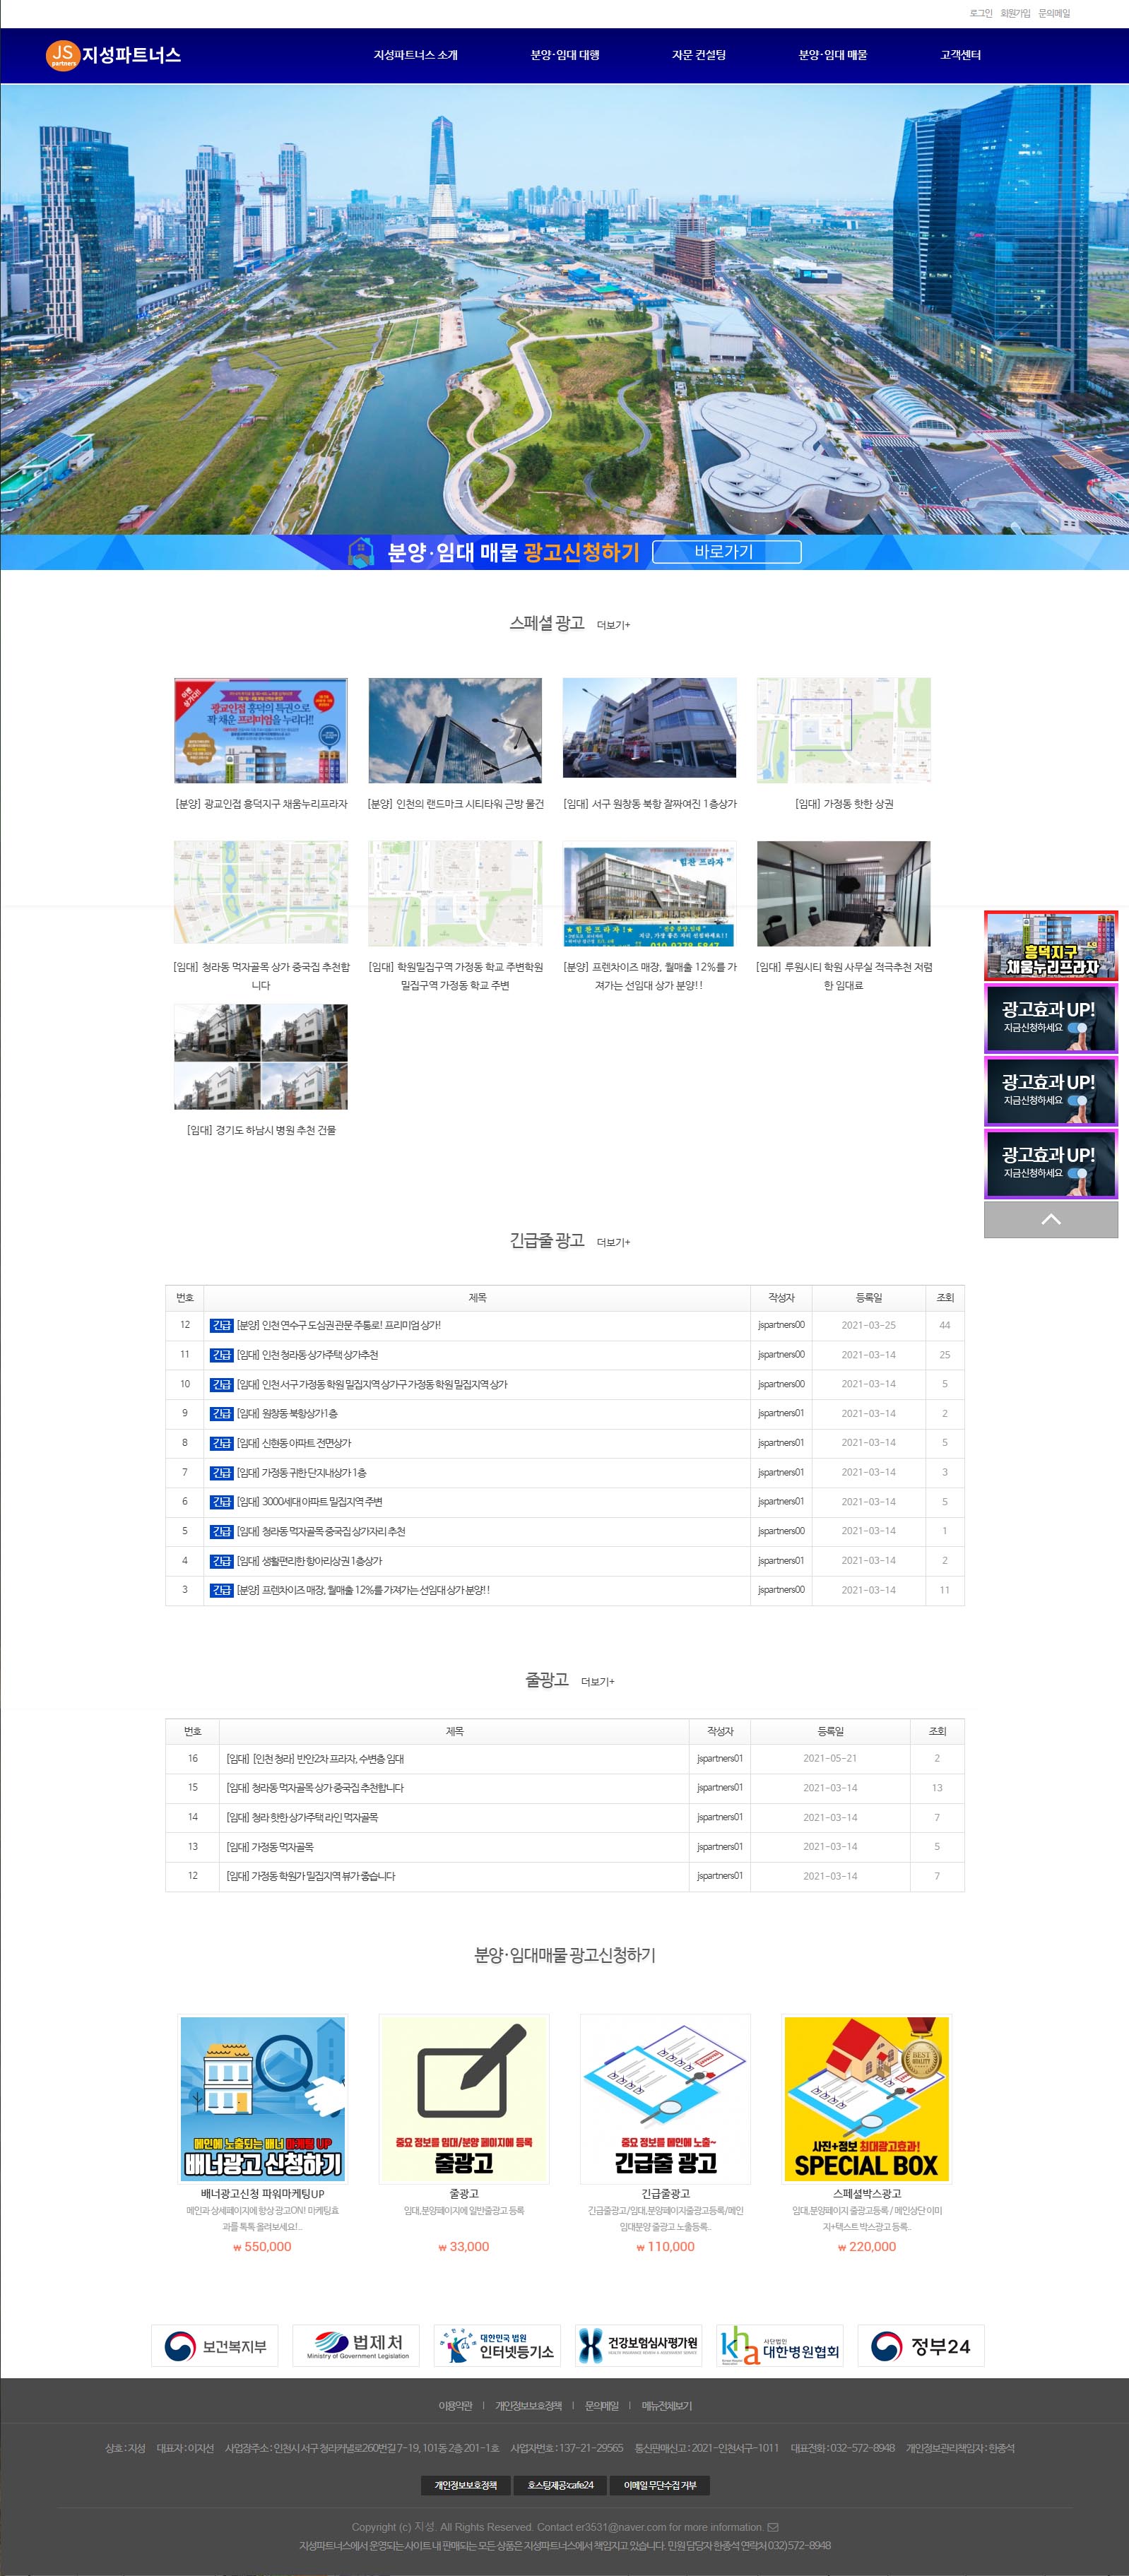Click the JS 지성파트너스 logo
Image resolution: width=1129 pixels, height=2576 pixels.
tap(113, 55)
